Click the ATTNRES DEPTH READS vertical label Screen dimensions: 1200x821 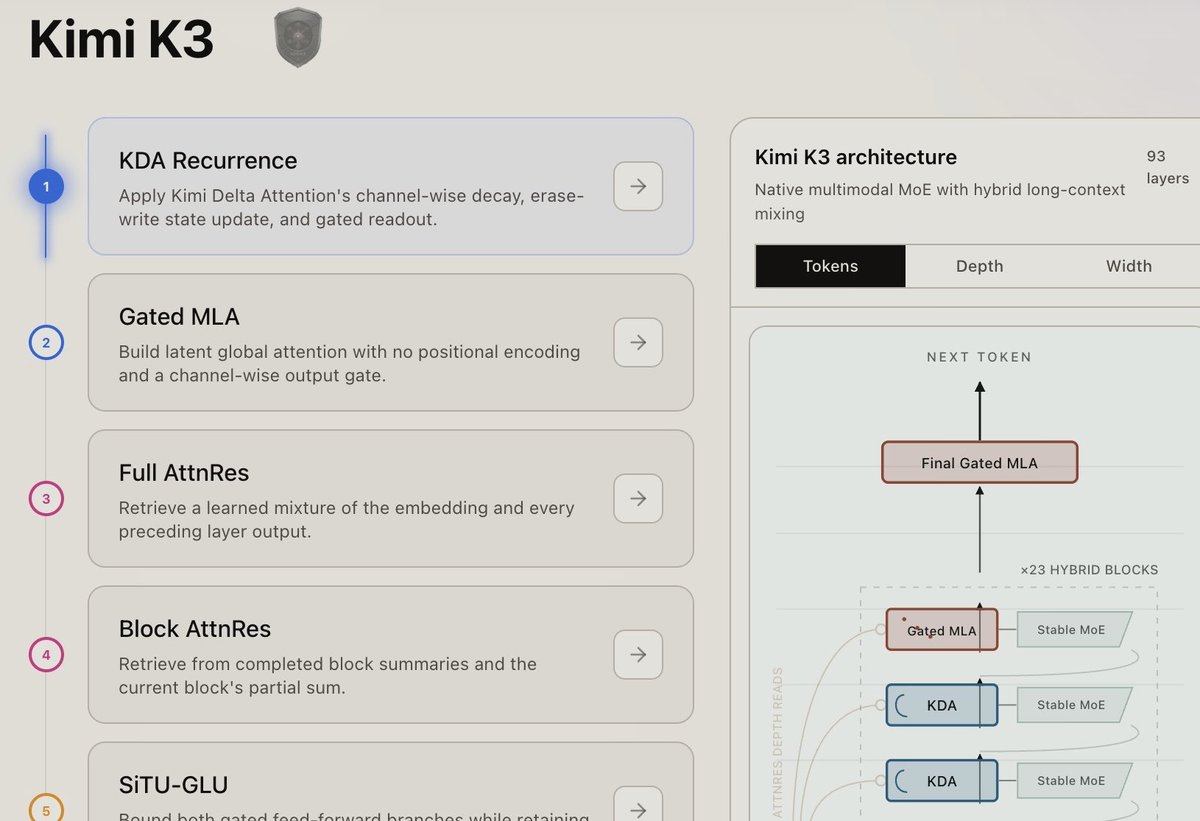click(777, 744)
